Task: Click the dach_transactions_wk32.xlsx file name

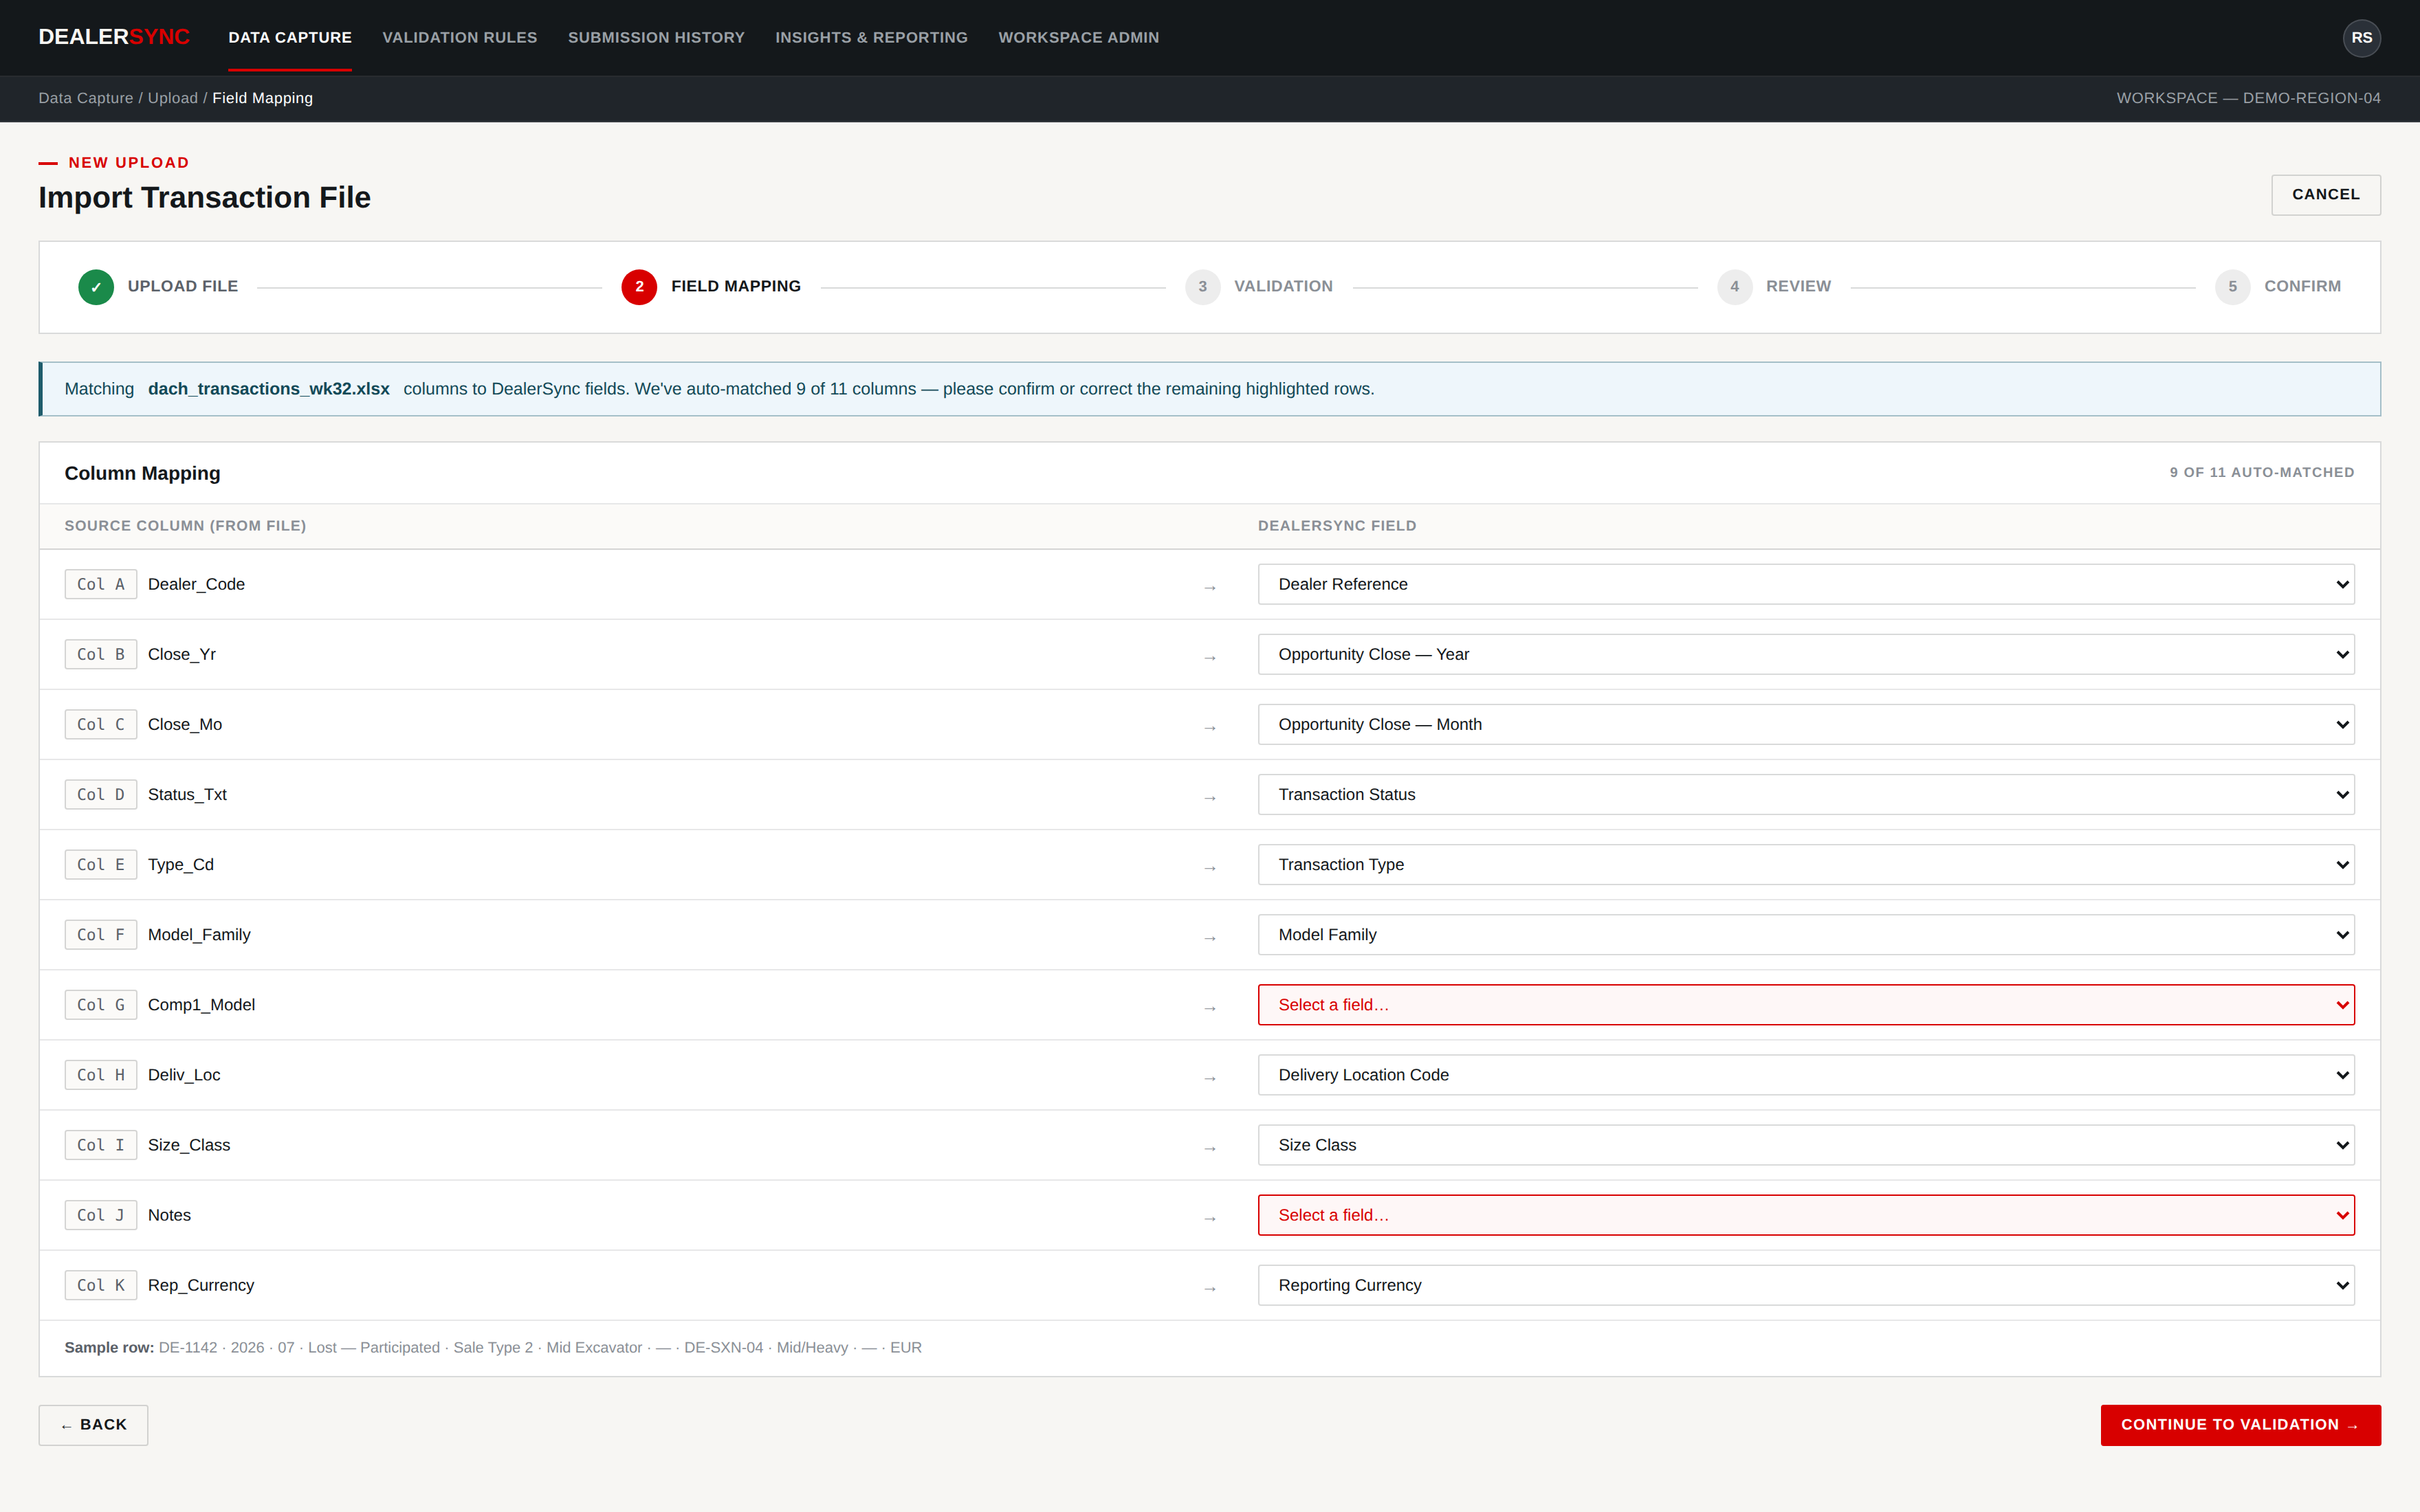Action: (x=269, y=389)
